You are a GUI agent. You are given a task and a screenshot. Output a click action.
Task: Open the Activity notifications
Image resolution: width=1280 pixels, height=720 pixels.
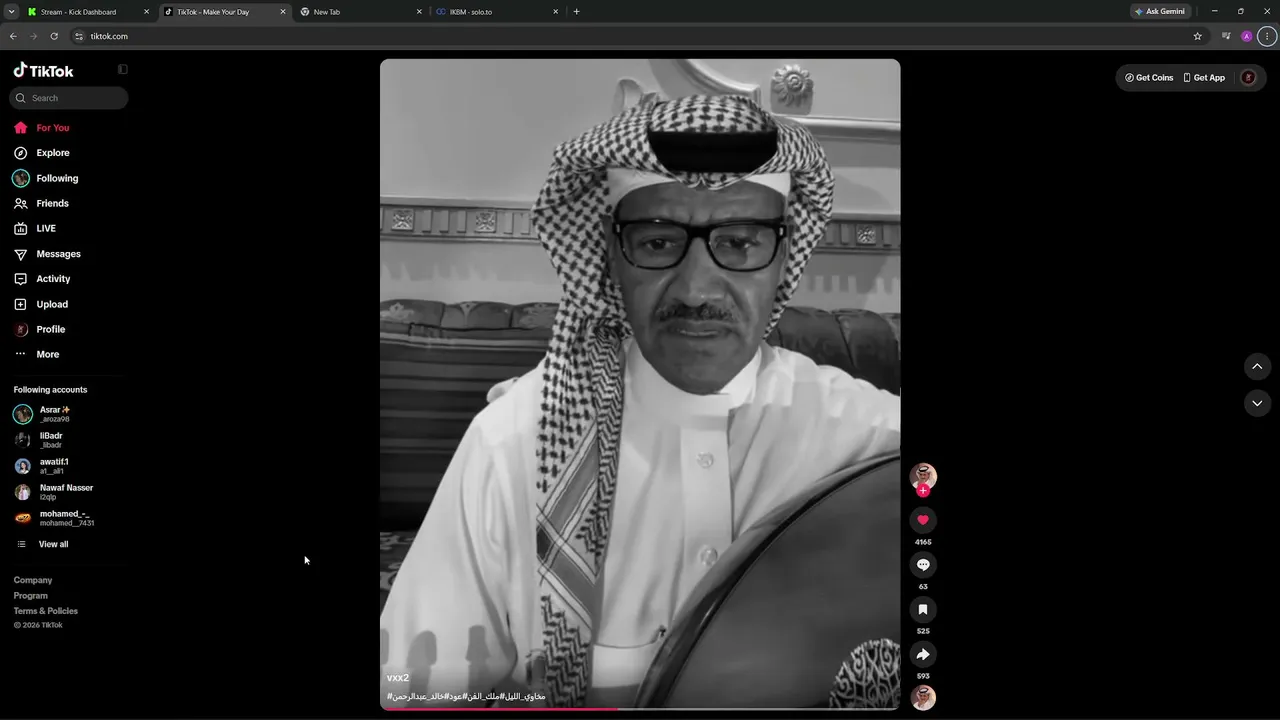(x=42, y=279)
